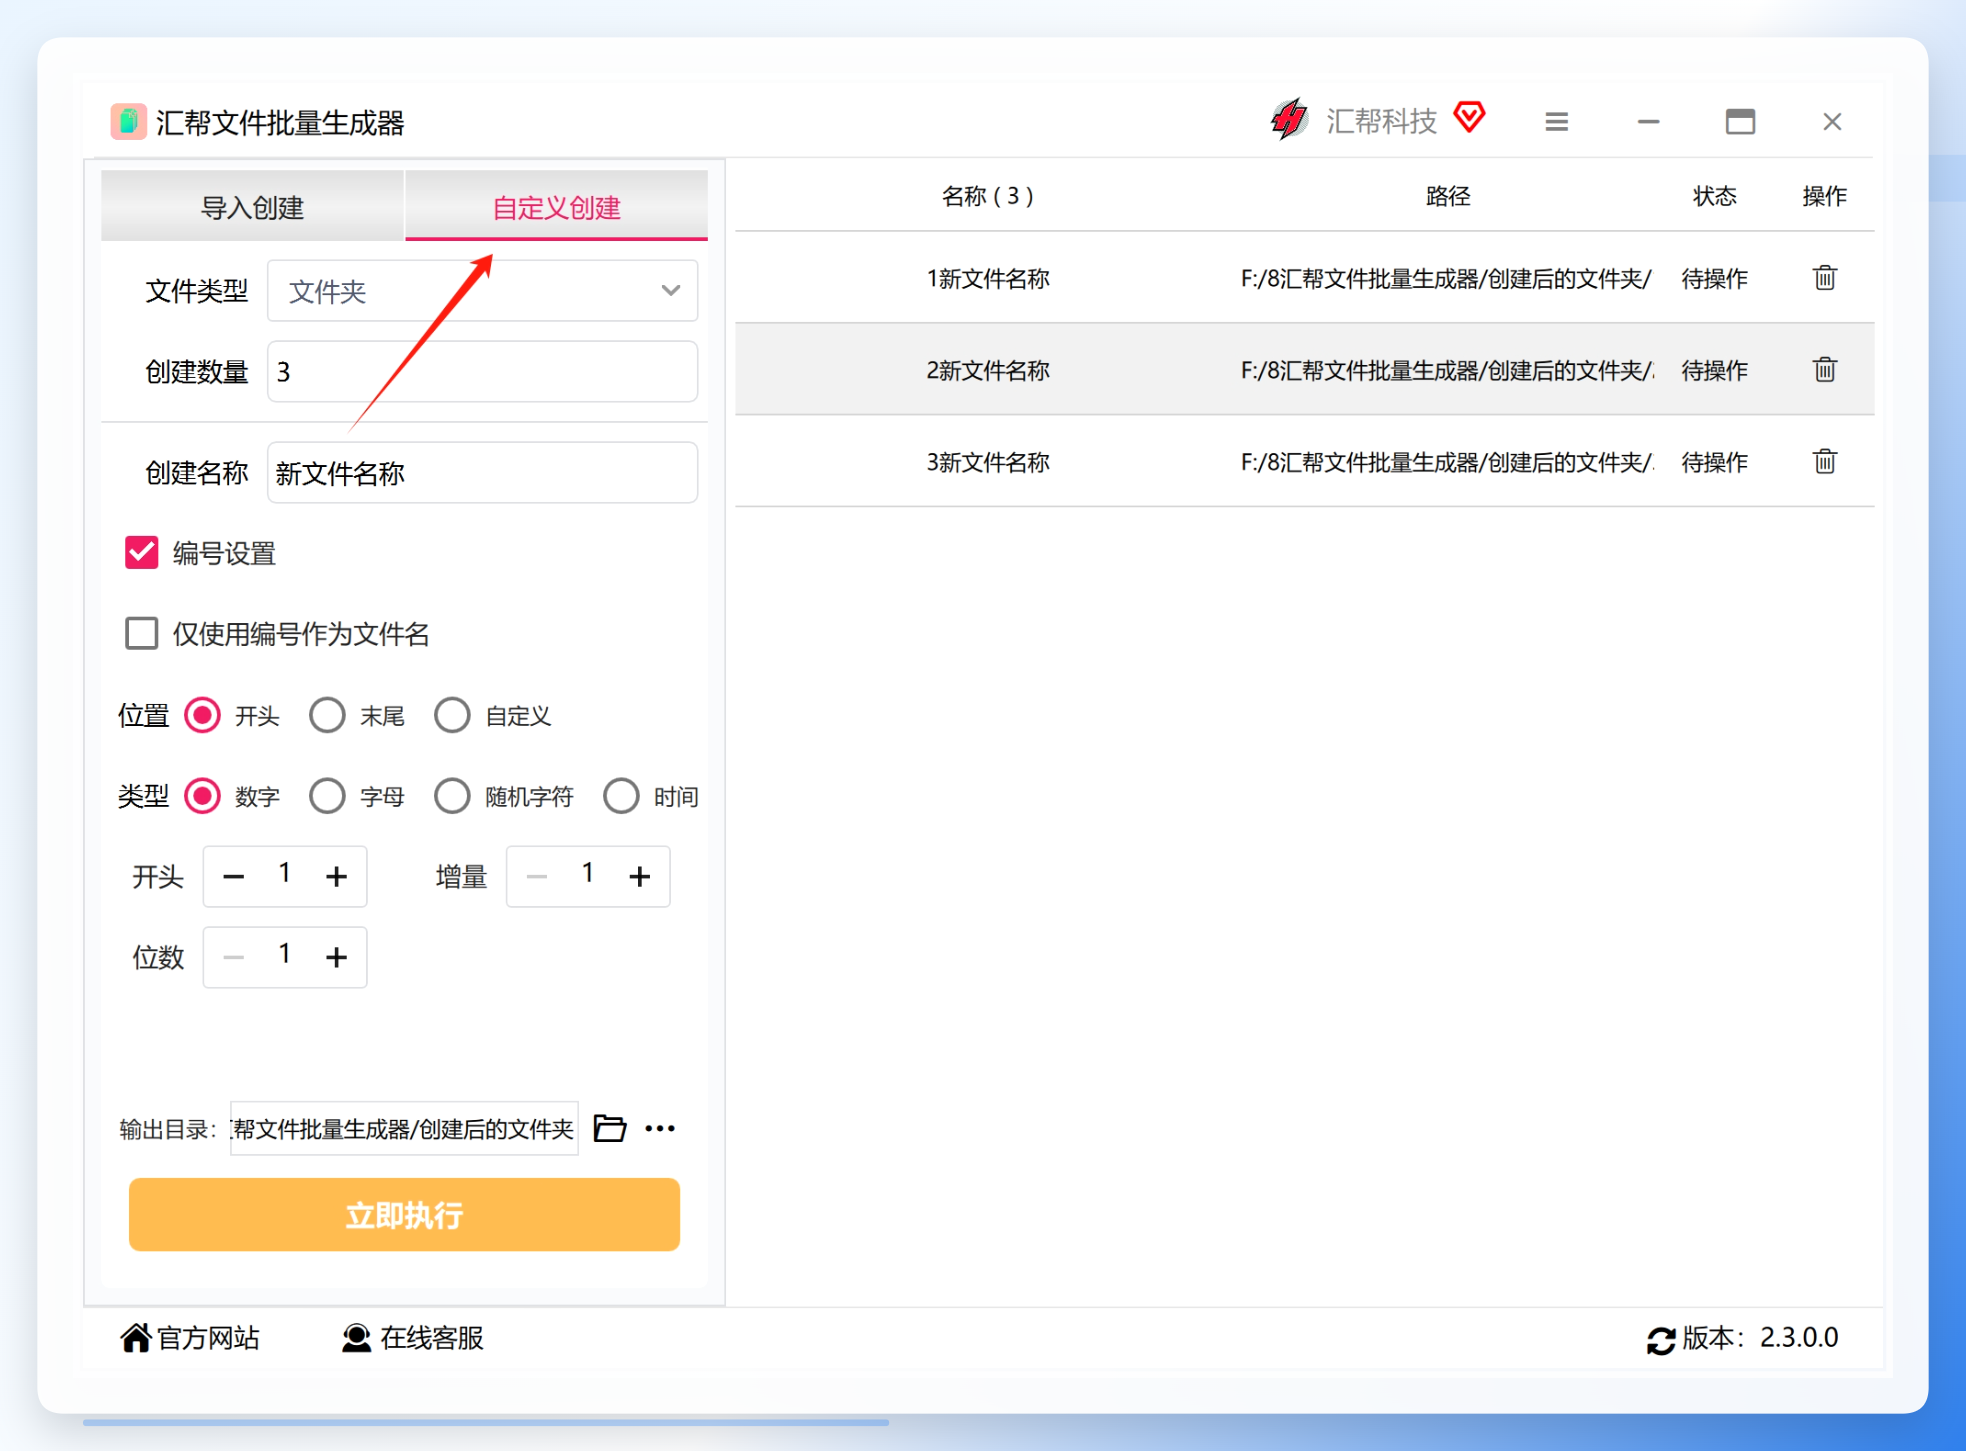Select 末尾 position radio button
This screenshot has height=1451, width=1966.
327,715
